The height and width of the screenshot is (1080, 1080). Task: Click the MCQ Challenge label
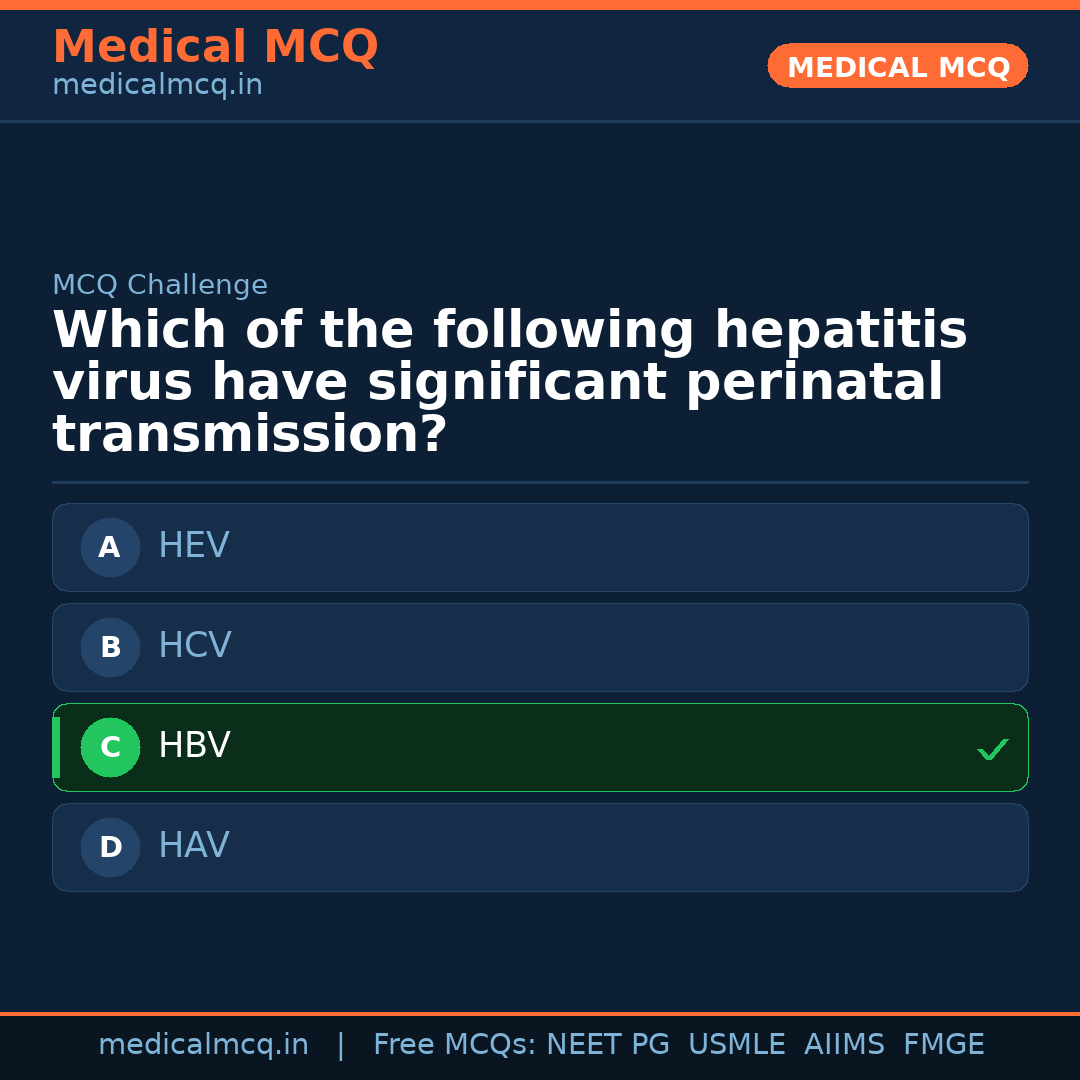click(160, 285)
